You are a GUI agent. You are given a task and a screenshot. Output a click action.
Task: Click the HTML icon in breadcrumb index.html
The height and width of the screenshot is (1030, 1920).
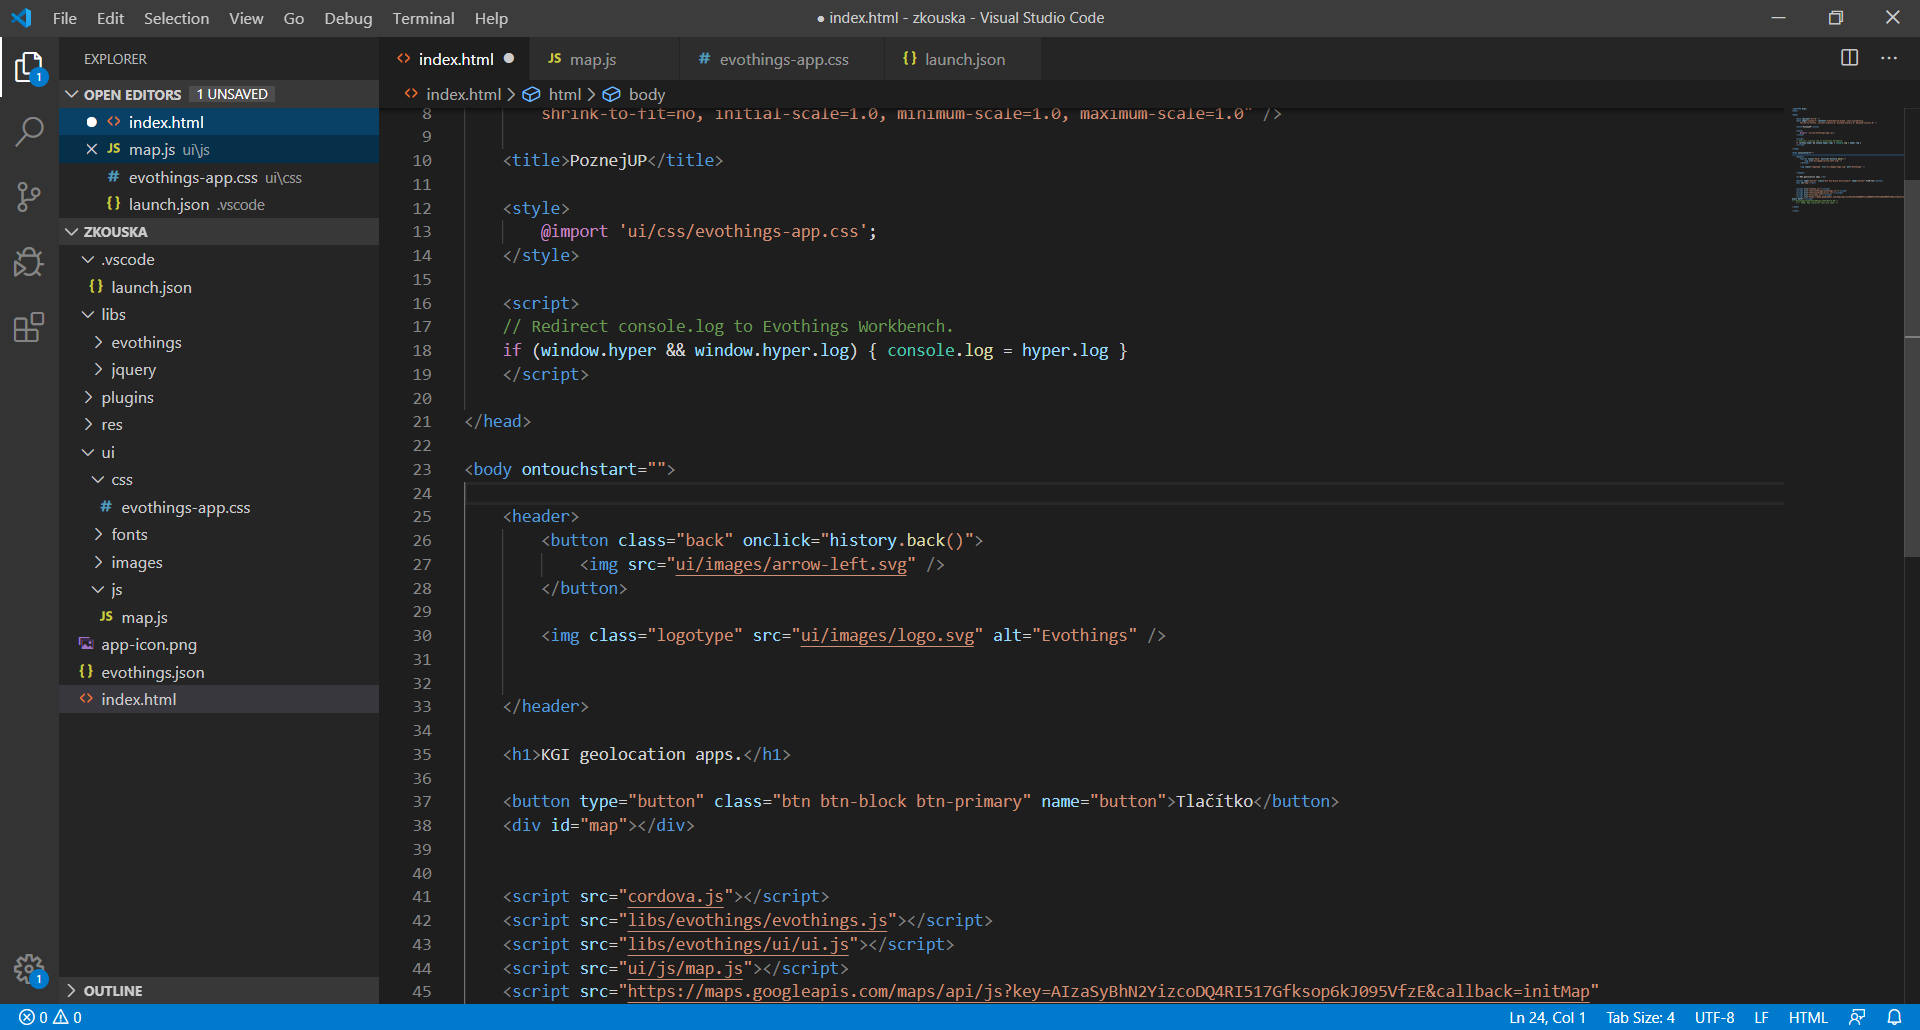[411, 94]
